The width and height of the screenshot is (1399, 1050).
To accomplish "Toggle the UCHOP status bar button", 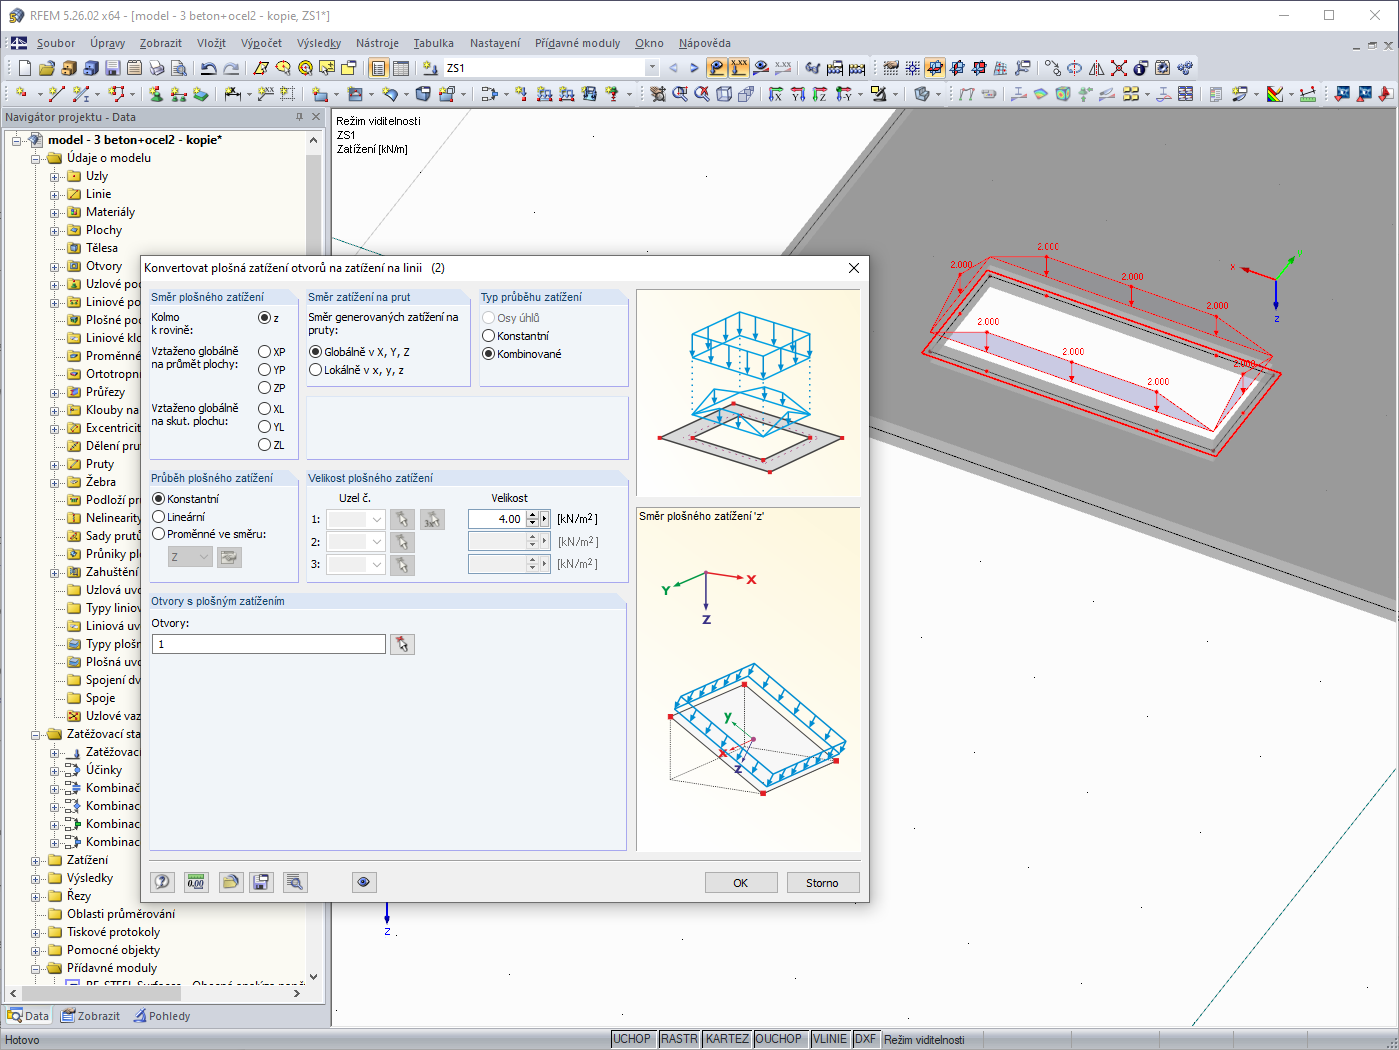I will [632, 1039].
